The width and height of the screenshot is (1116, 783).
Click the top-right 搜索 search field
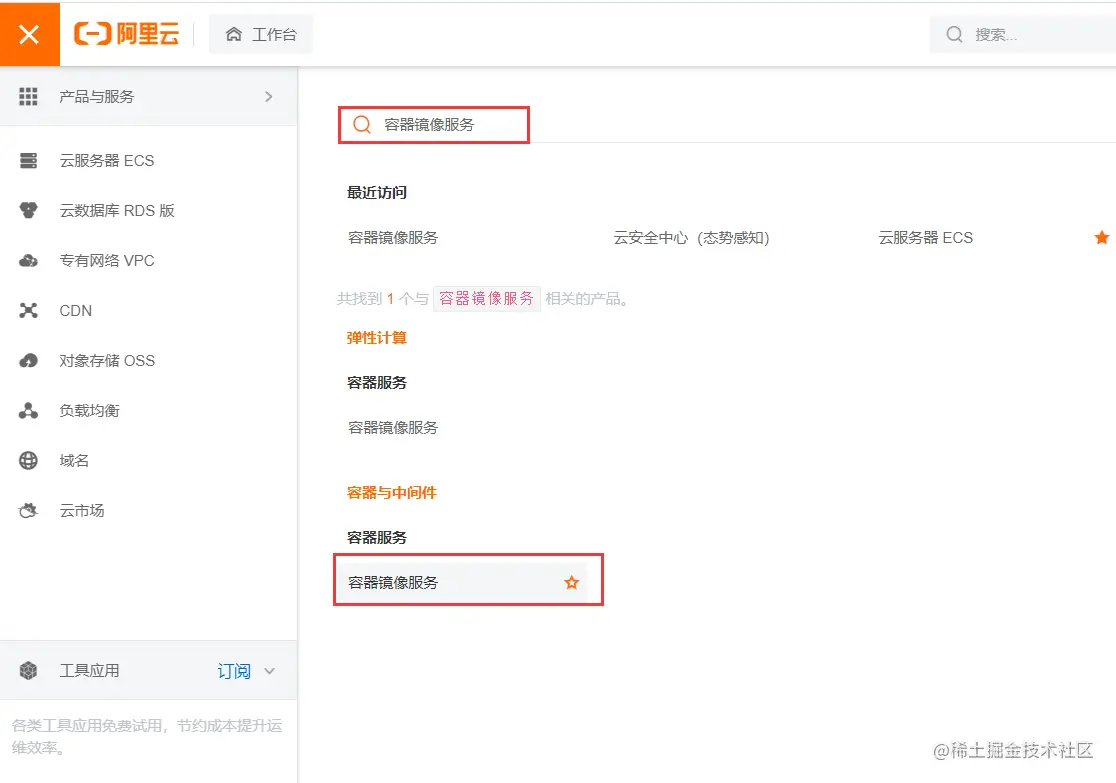pyautogui.click(x=1025, y=34)
